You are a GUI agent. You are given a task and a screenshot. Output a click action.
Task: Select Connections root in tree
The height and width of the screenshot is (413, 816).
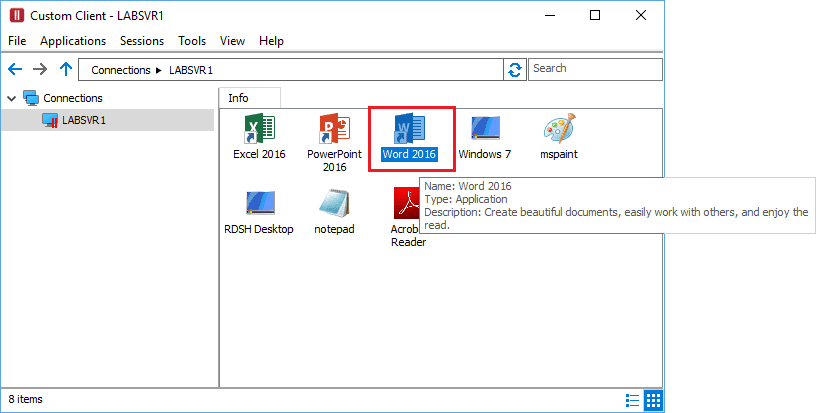point(73,98)
